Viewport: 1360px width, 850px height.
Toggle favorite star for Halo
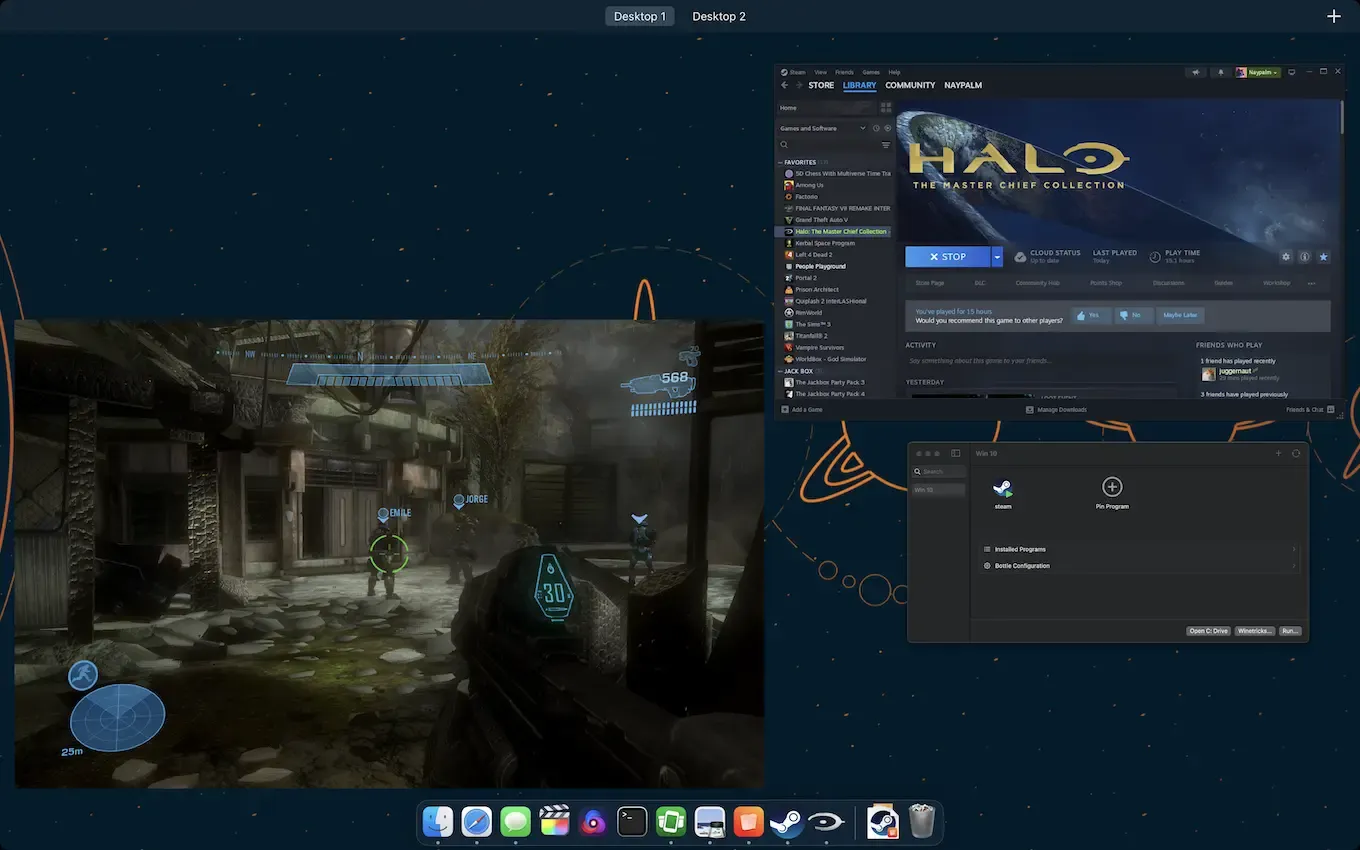[1323, 257]
